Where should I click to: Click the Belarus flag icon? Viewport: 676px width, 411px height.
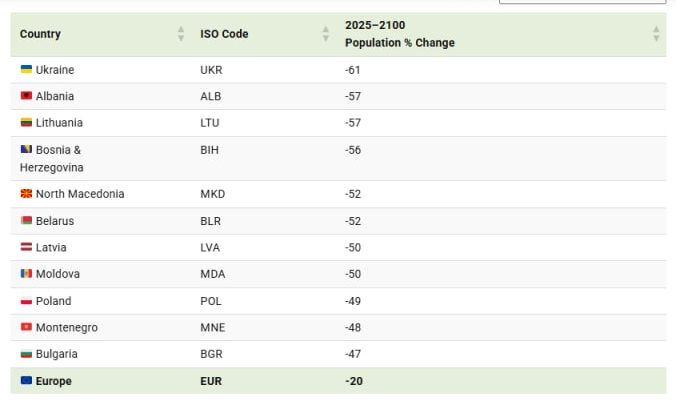pos(26,220)
